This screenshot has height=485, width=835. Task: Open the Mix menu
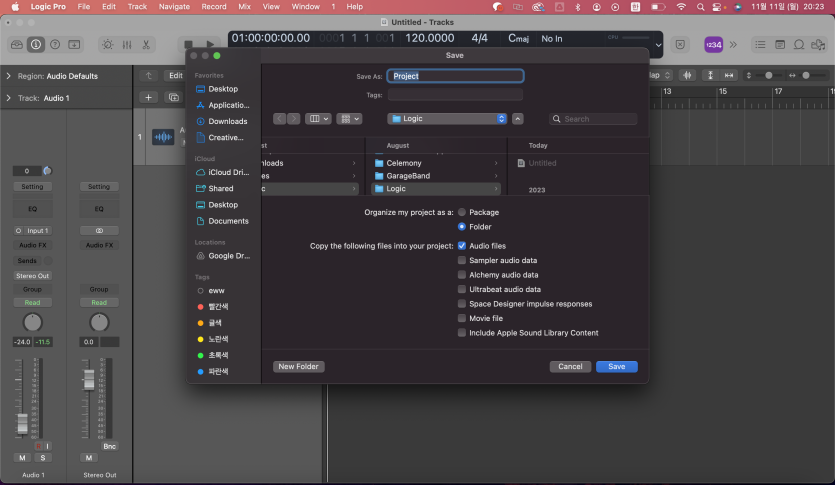244,6
